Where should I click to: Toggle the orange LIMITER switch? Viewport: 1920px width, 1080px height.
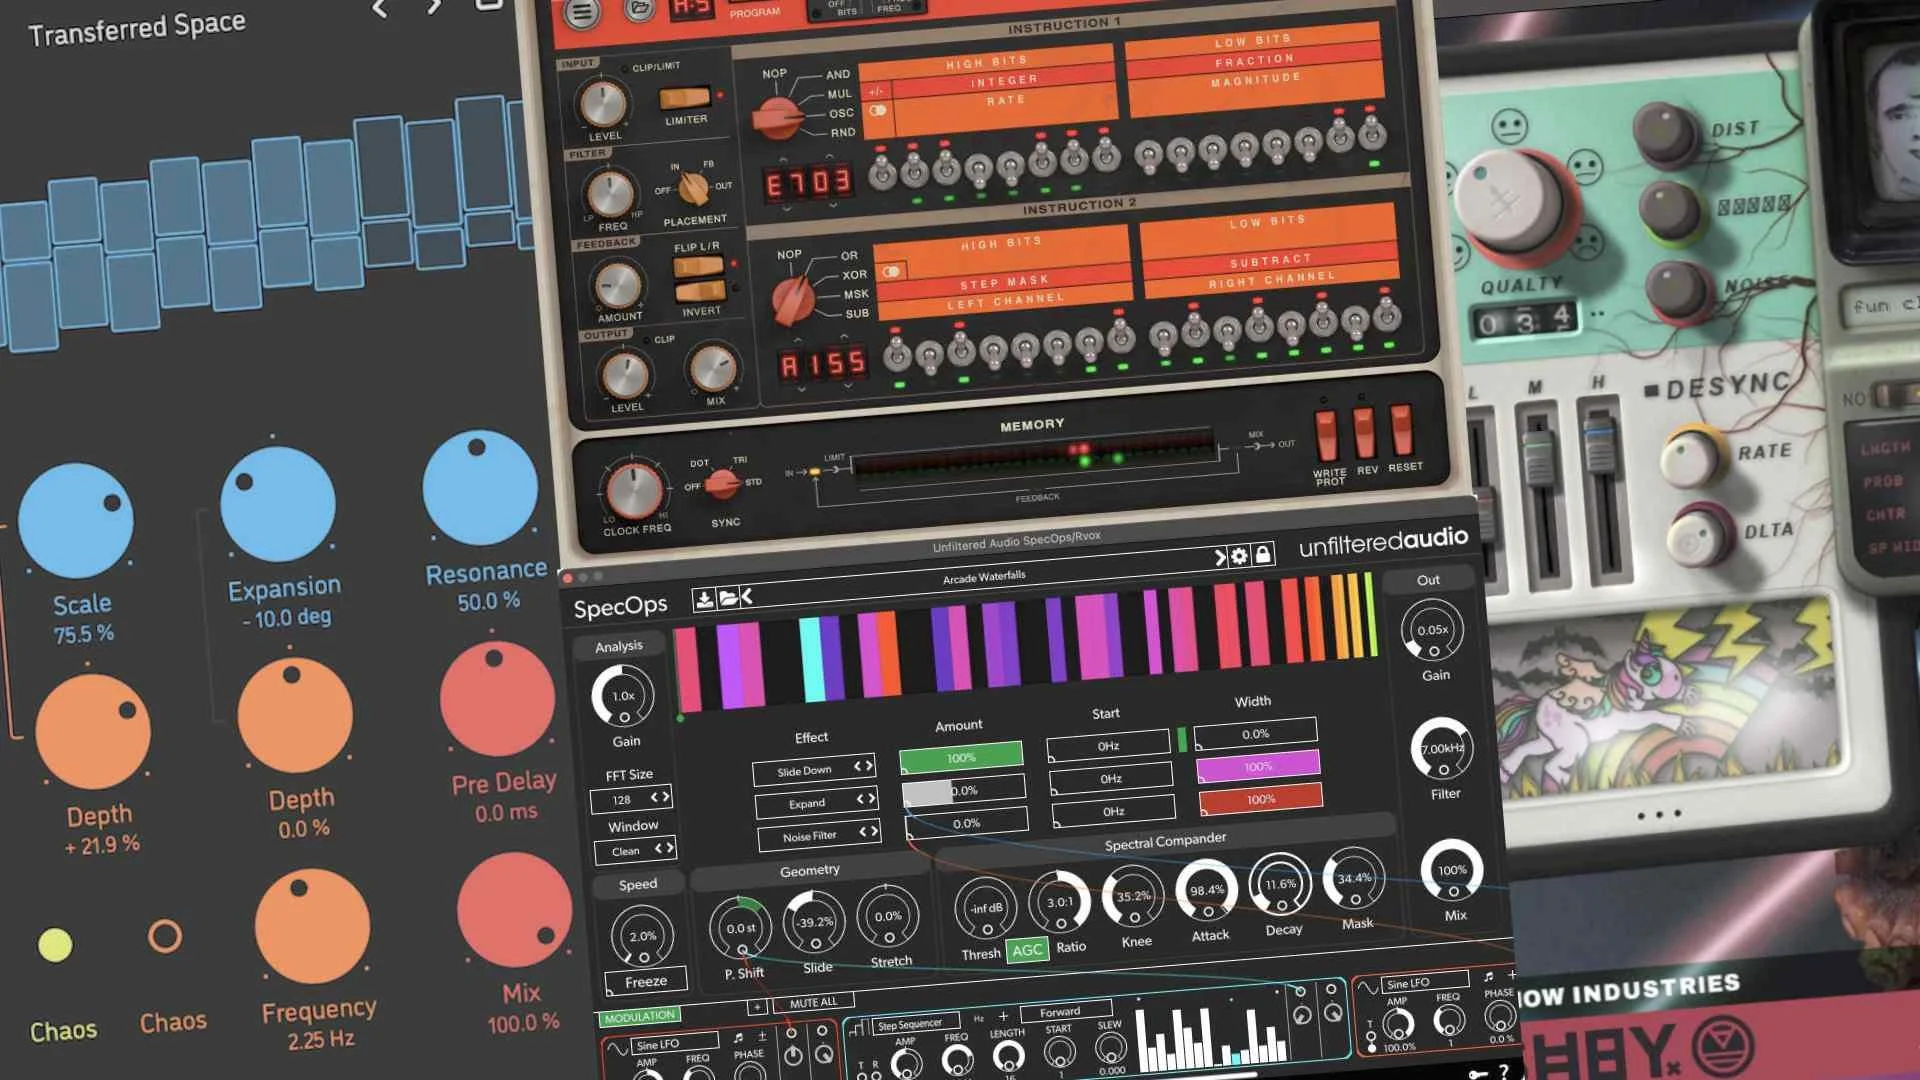[685, 98]
